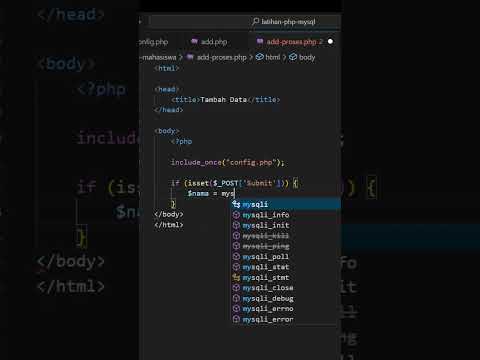Viewport: 480px width, 360px height.
Task: Click the title Tambah Data line
Action: tap(225, 100)
